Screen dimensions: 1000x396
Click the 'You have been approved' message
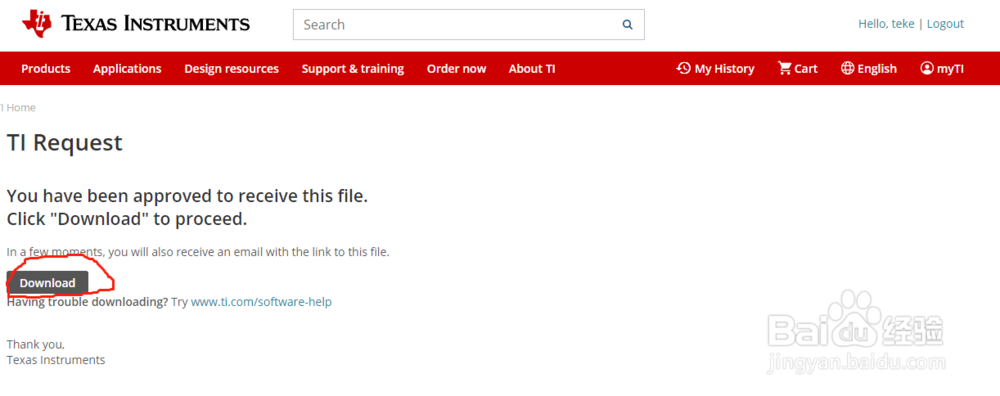pos(187,196)
